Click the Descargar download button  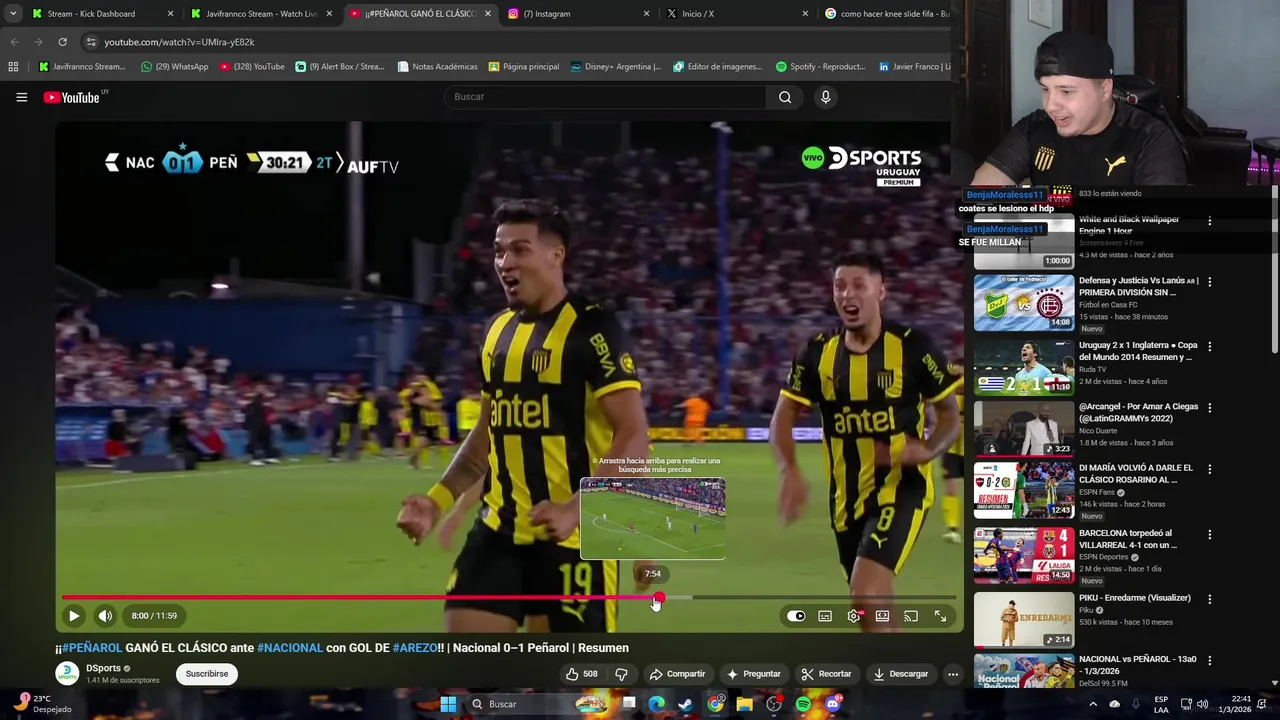(900, 674)
